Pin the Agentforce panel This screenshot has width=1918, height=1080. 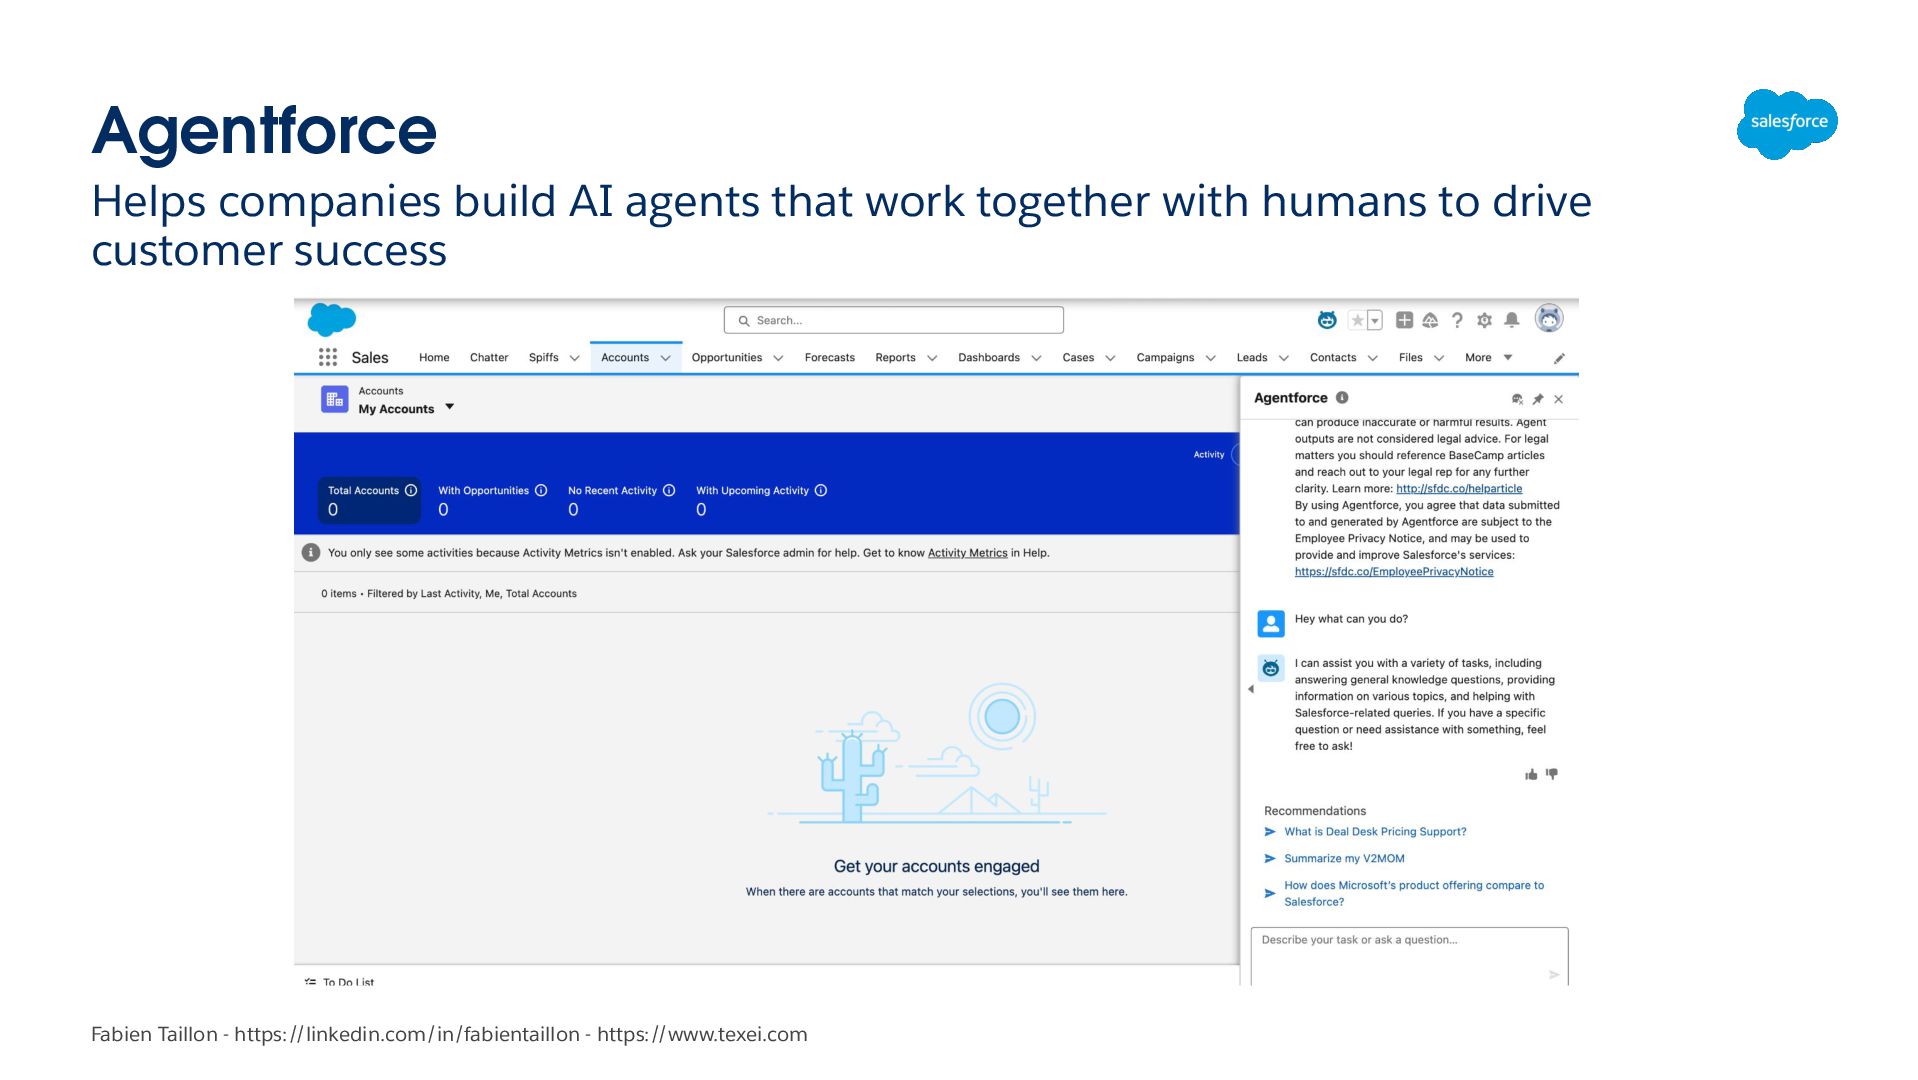point(1538,399)
